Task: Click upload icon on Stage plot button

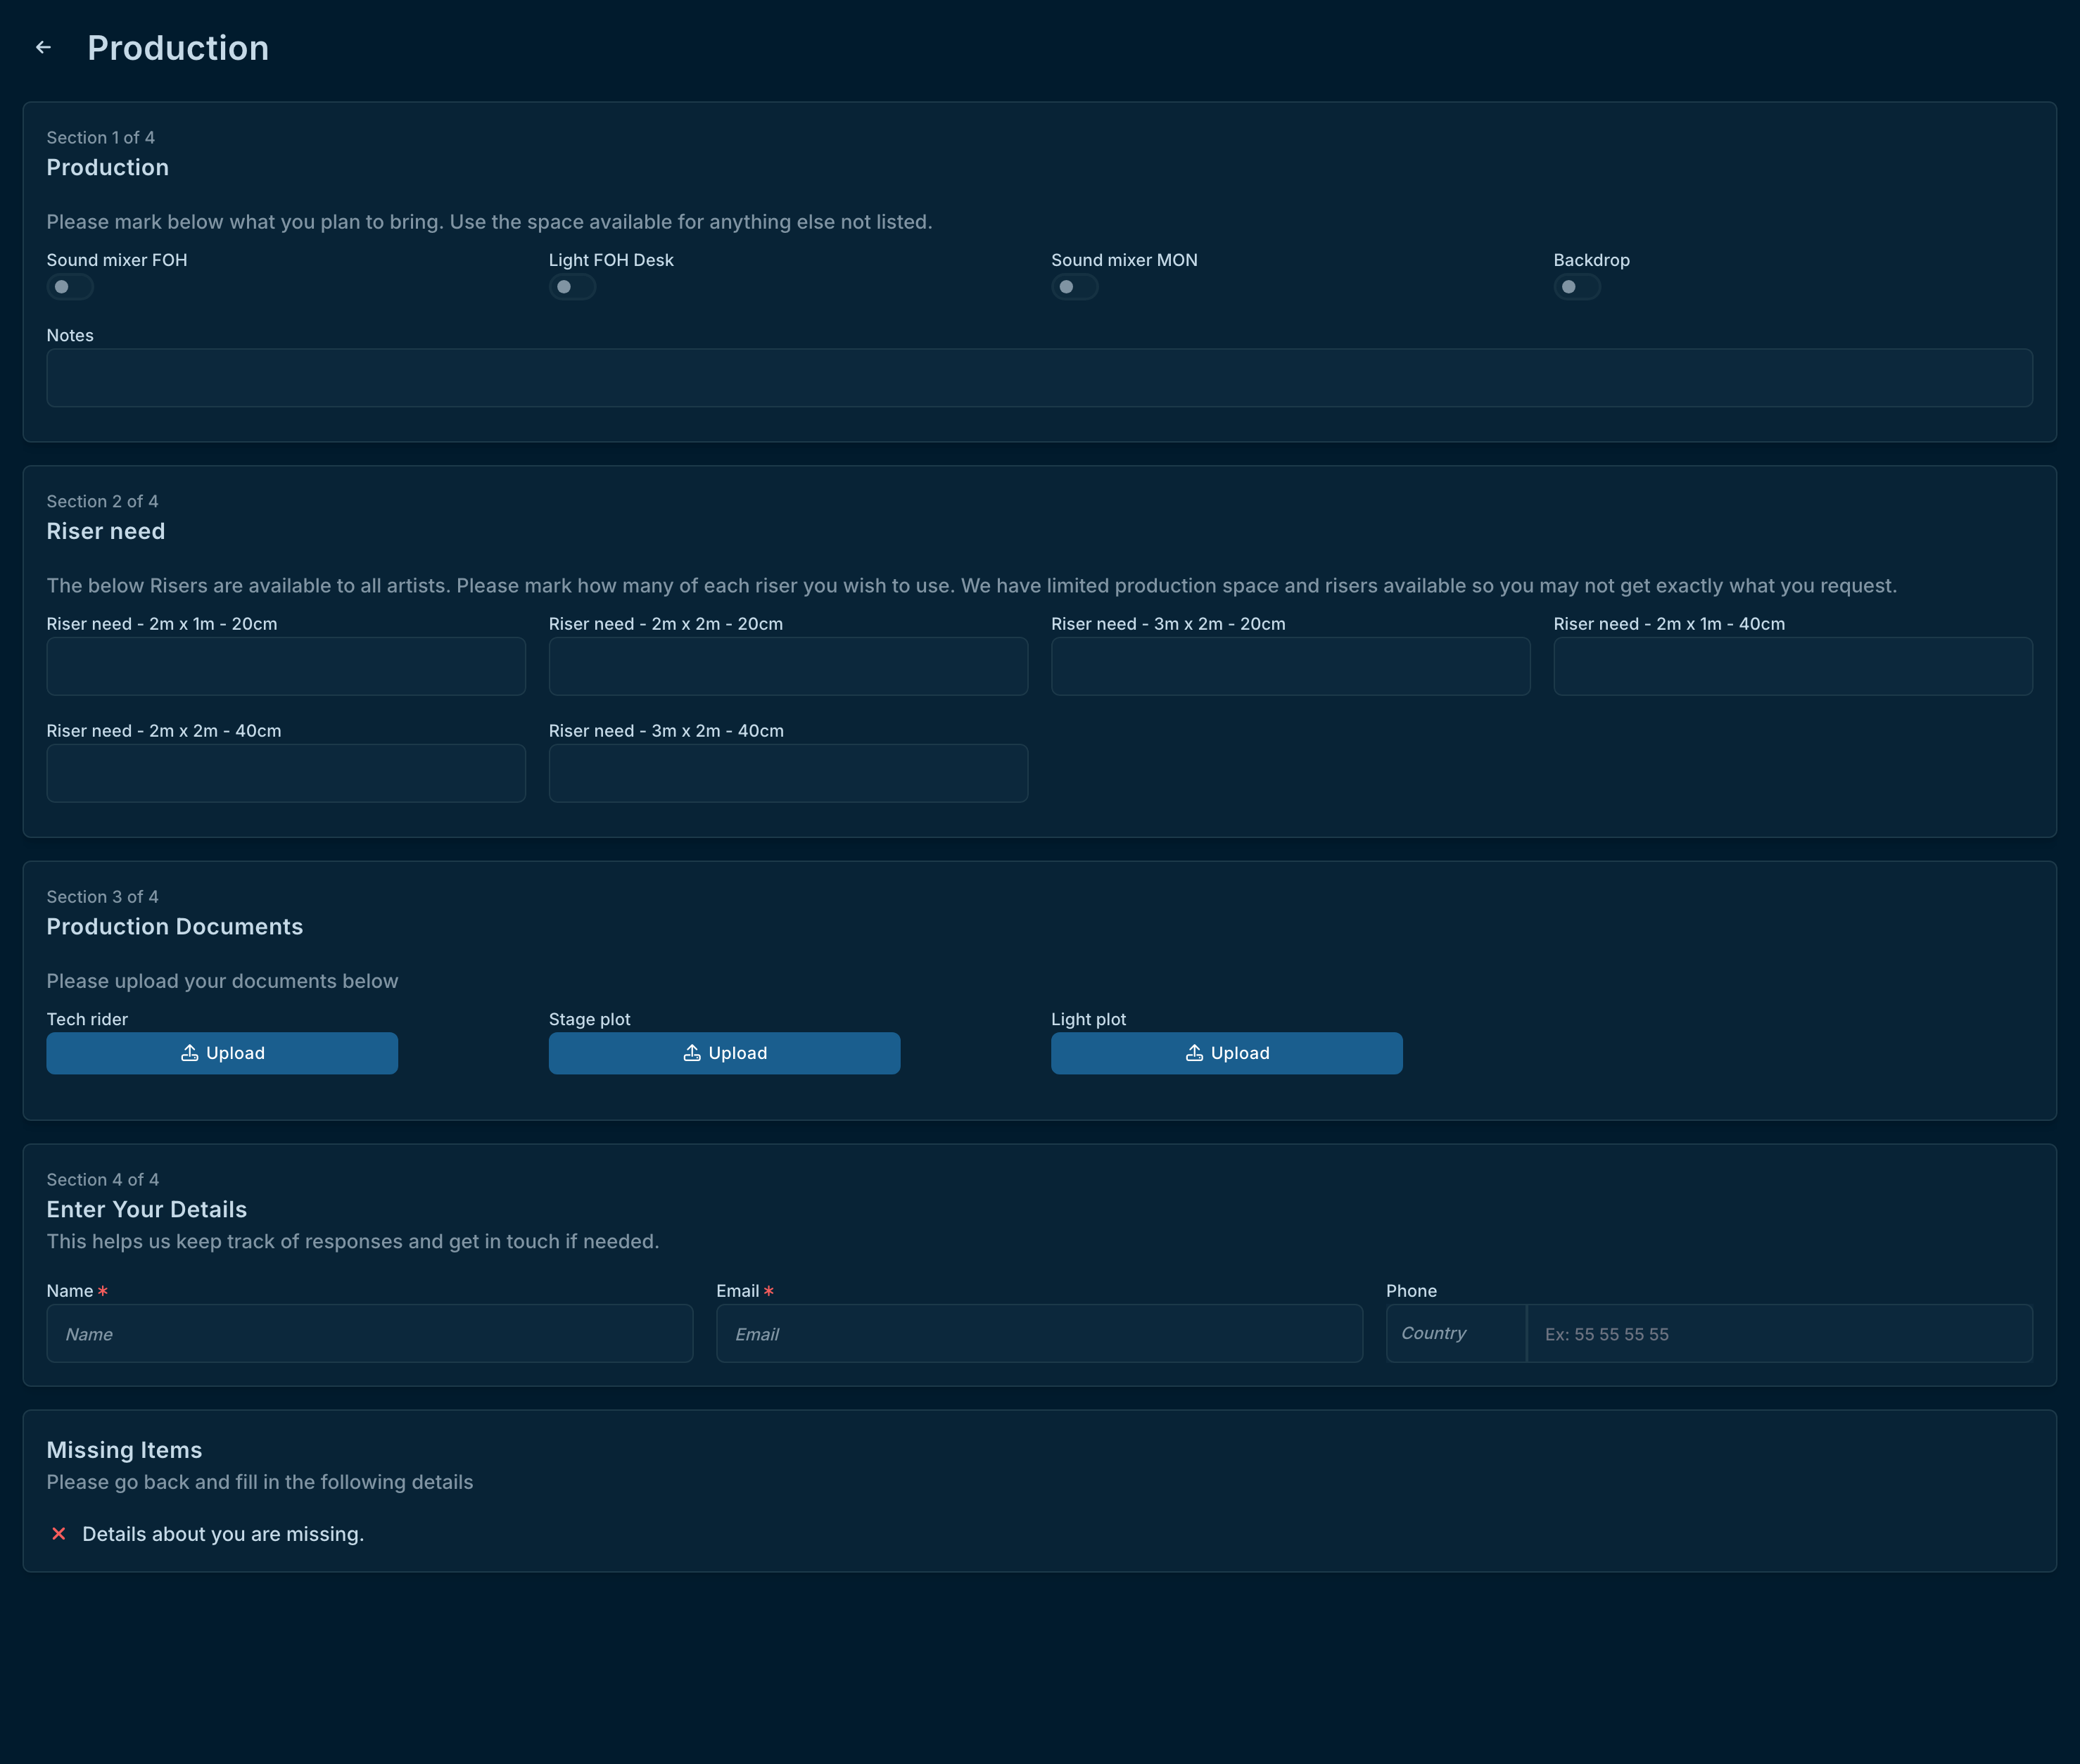Action: tap(691, 1053)
